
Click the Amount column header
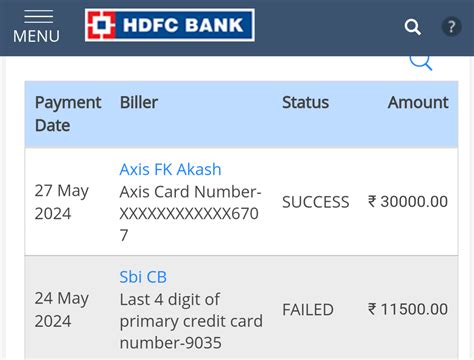[418, 102]
